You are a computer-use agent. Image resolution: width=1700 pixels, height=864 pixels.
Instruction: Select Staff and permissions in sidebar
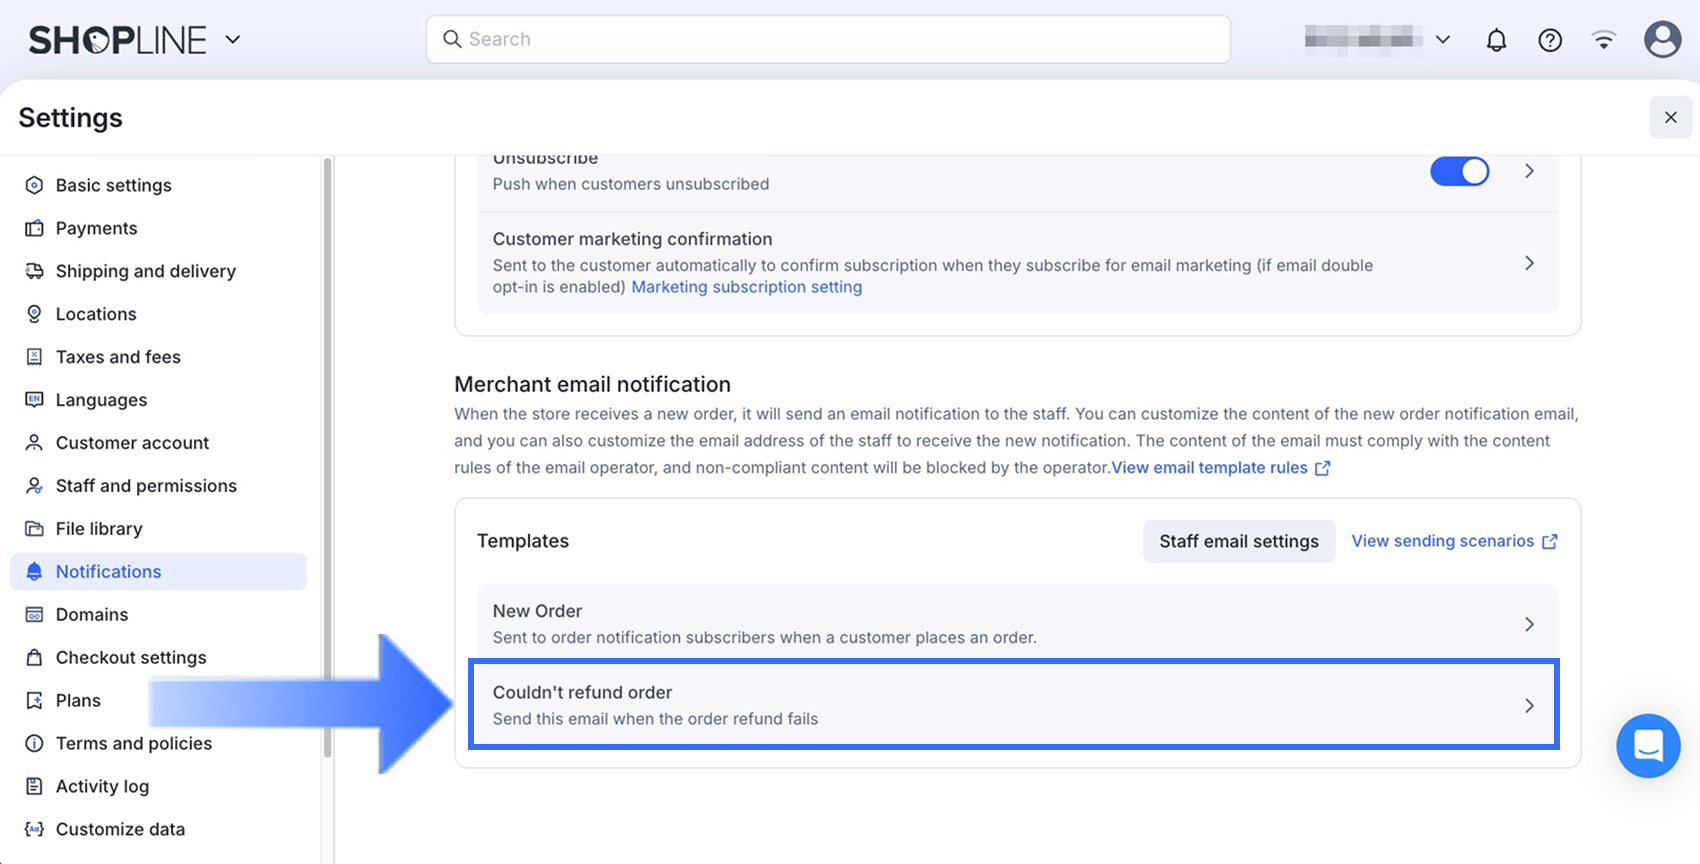(146, 486)
